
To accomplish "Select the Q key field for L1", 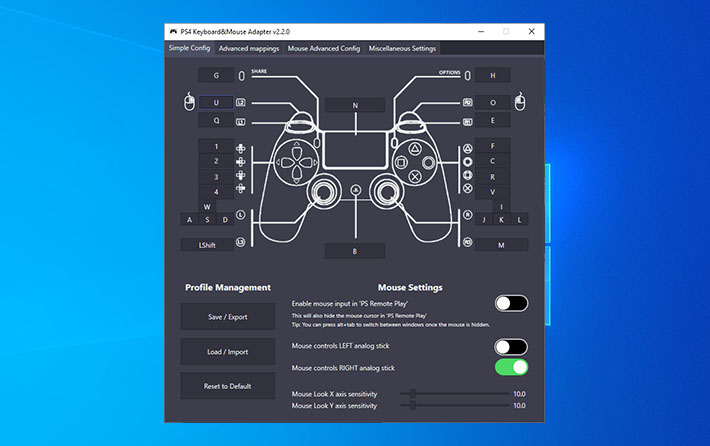I will pyautogui.click(x=216, y=120).
